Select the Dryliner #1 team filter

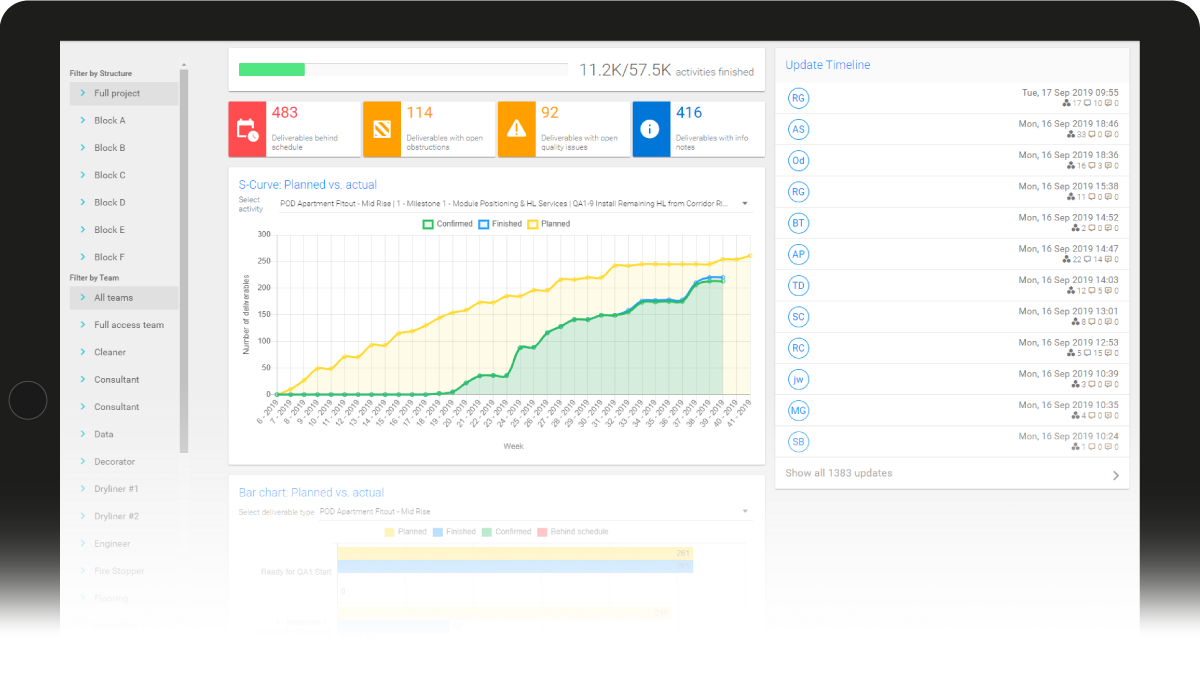pos(116,489)
